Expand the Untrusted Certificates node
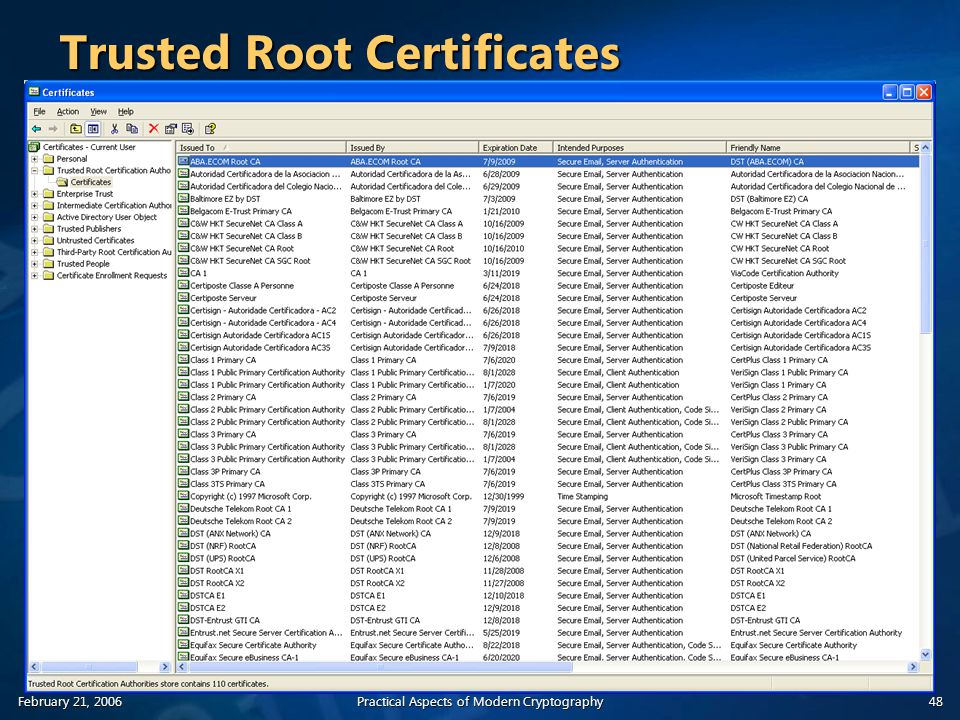 tap(35, 240)
